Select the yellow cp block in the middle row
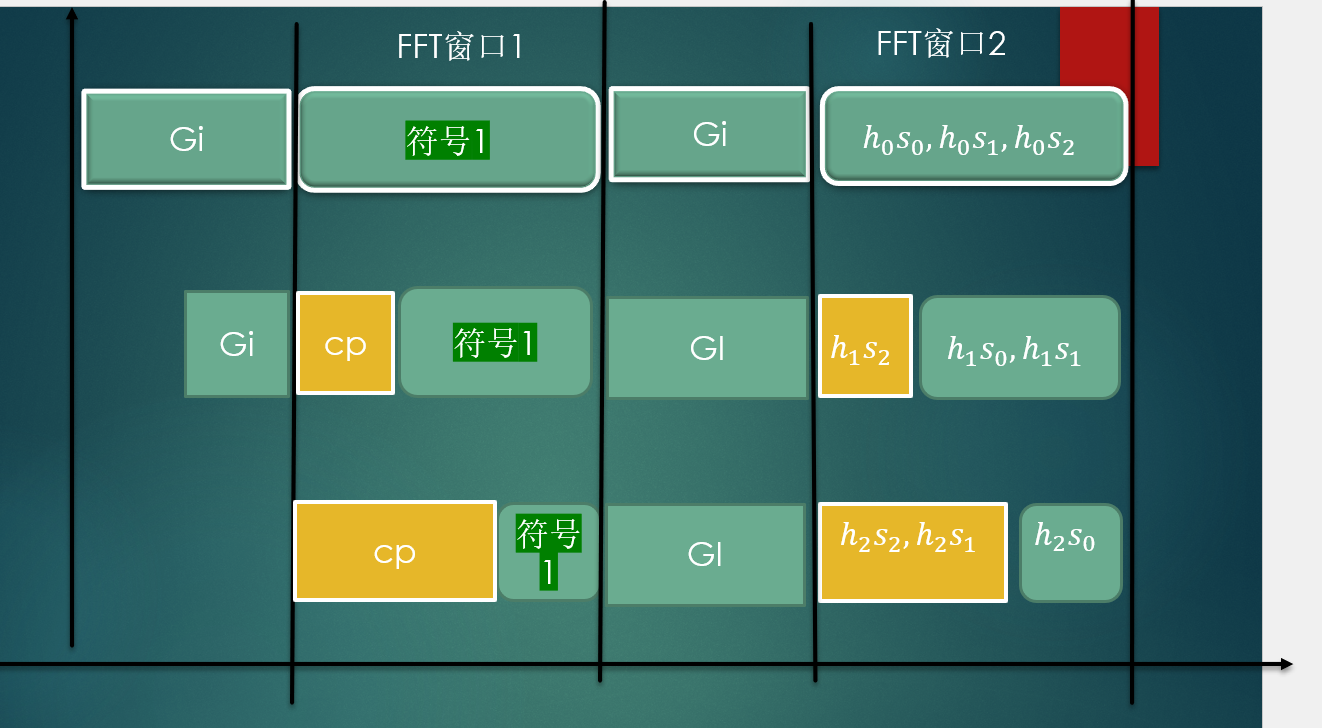Image resolution: width=1322 pixels, height=728 pixels. [x=345, y=342]
